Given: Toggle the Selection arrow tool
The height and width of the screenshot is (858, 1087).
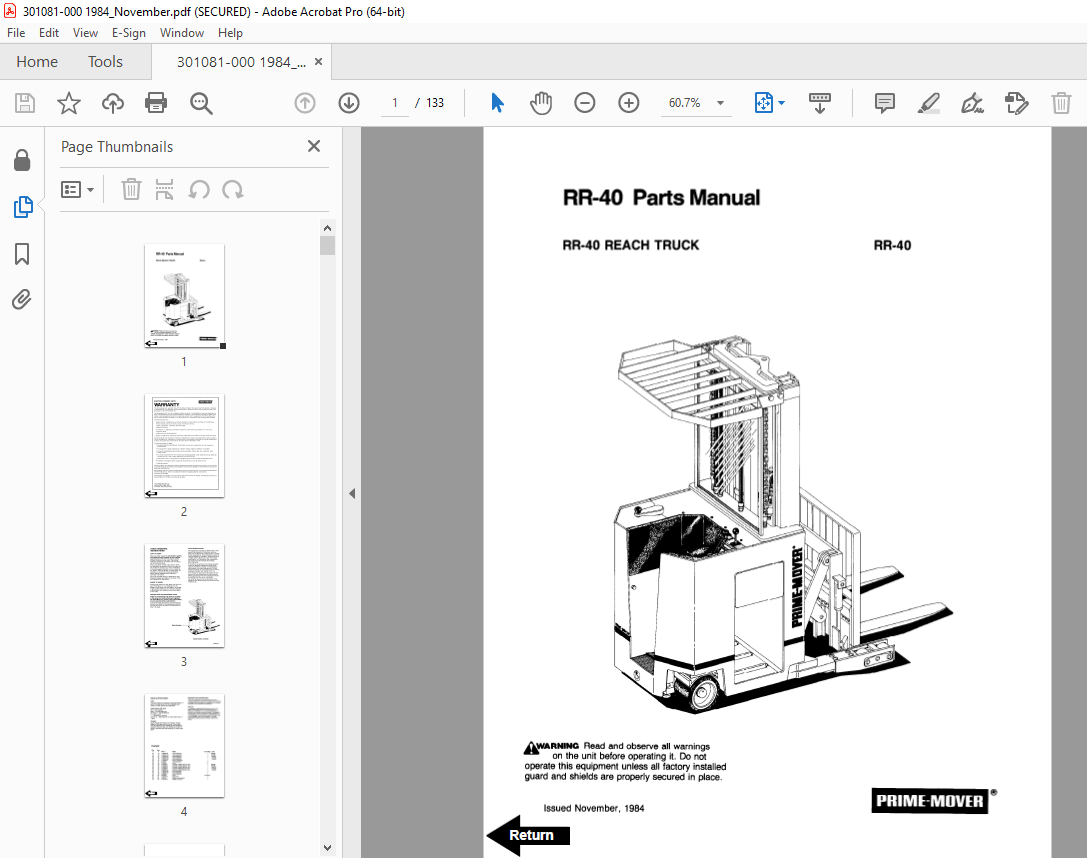Looking at the screenshot, I should click(497, 102).
